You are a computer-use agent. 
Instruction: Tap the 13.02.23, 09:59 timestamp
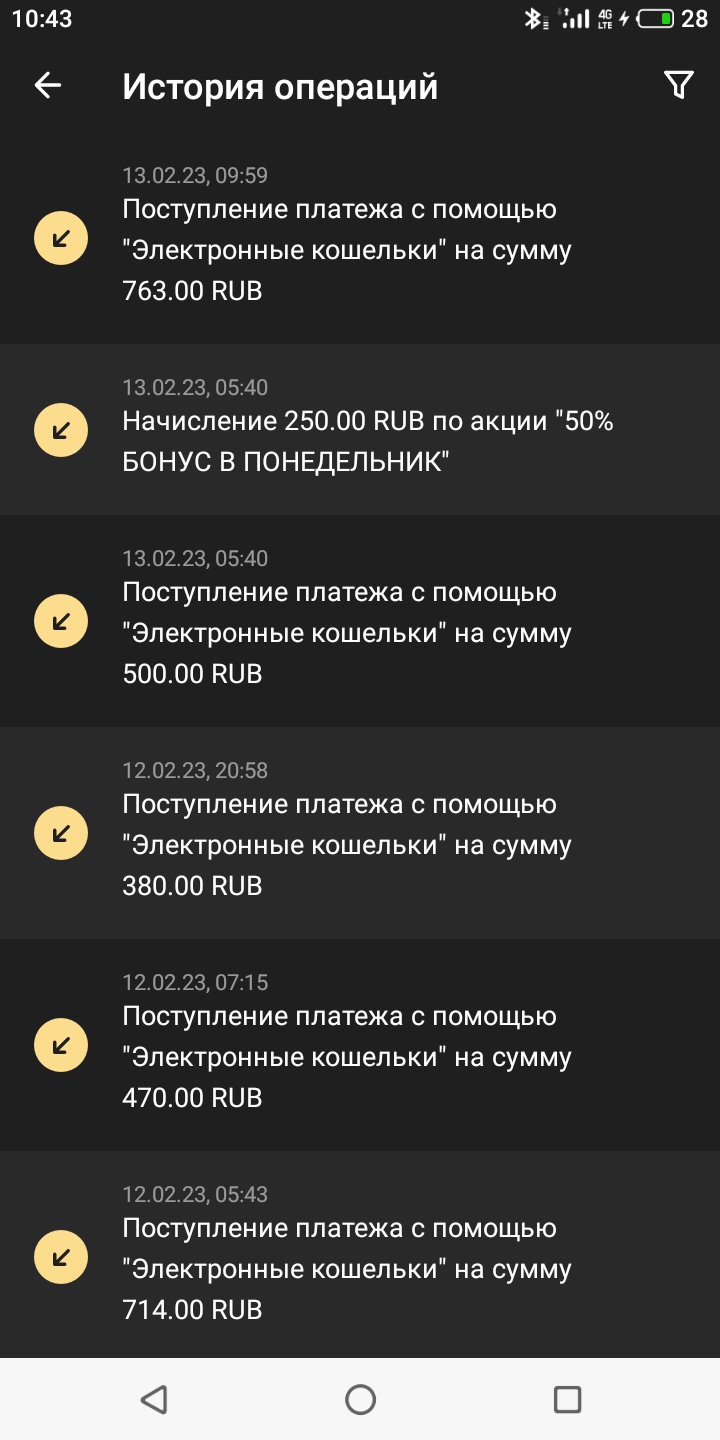pyautogui.click(x=195, y=176)
